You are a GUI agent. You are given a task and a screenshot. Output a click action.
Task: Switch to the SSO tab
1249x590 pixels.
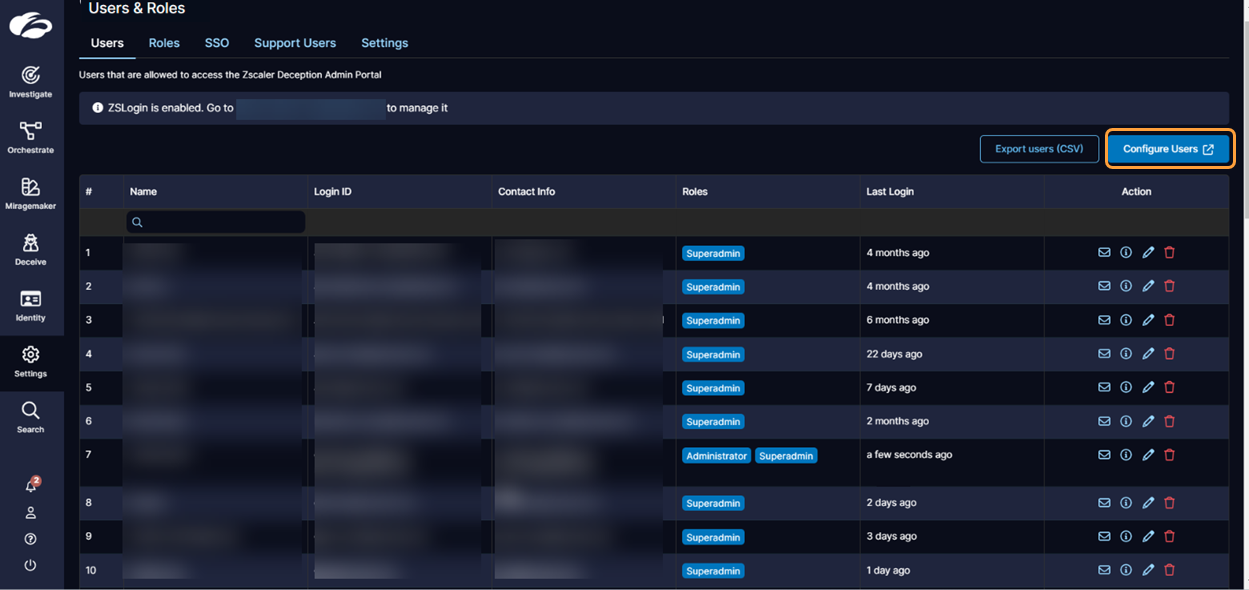(216, 43)
